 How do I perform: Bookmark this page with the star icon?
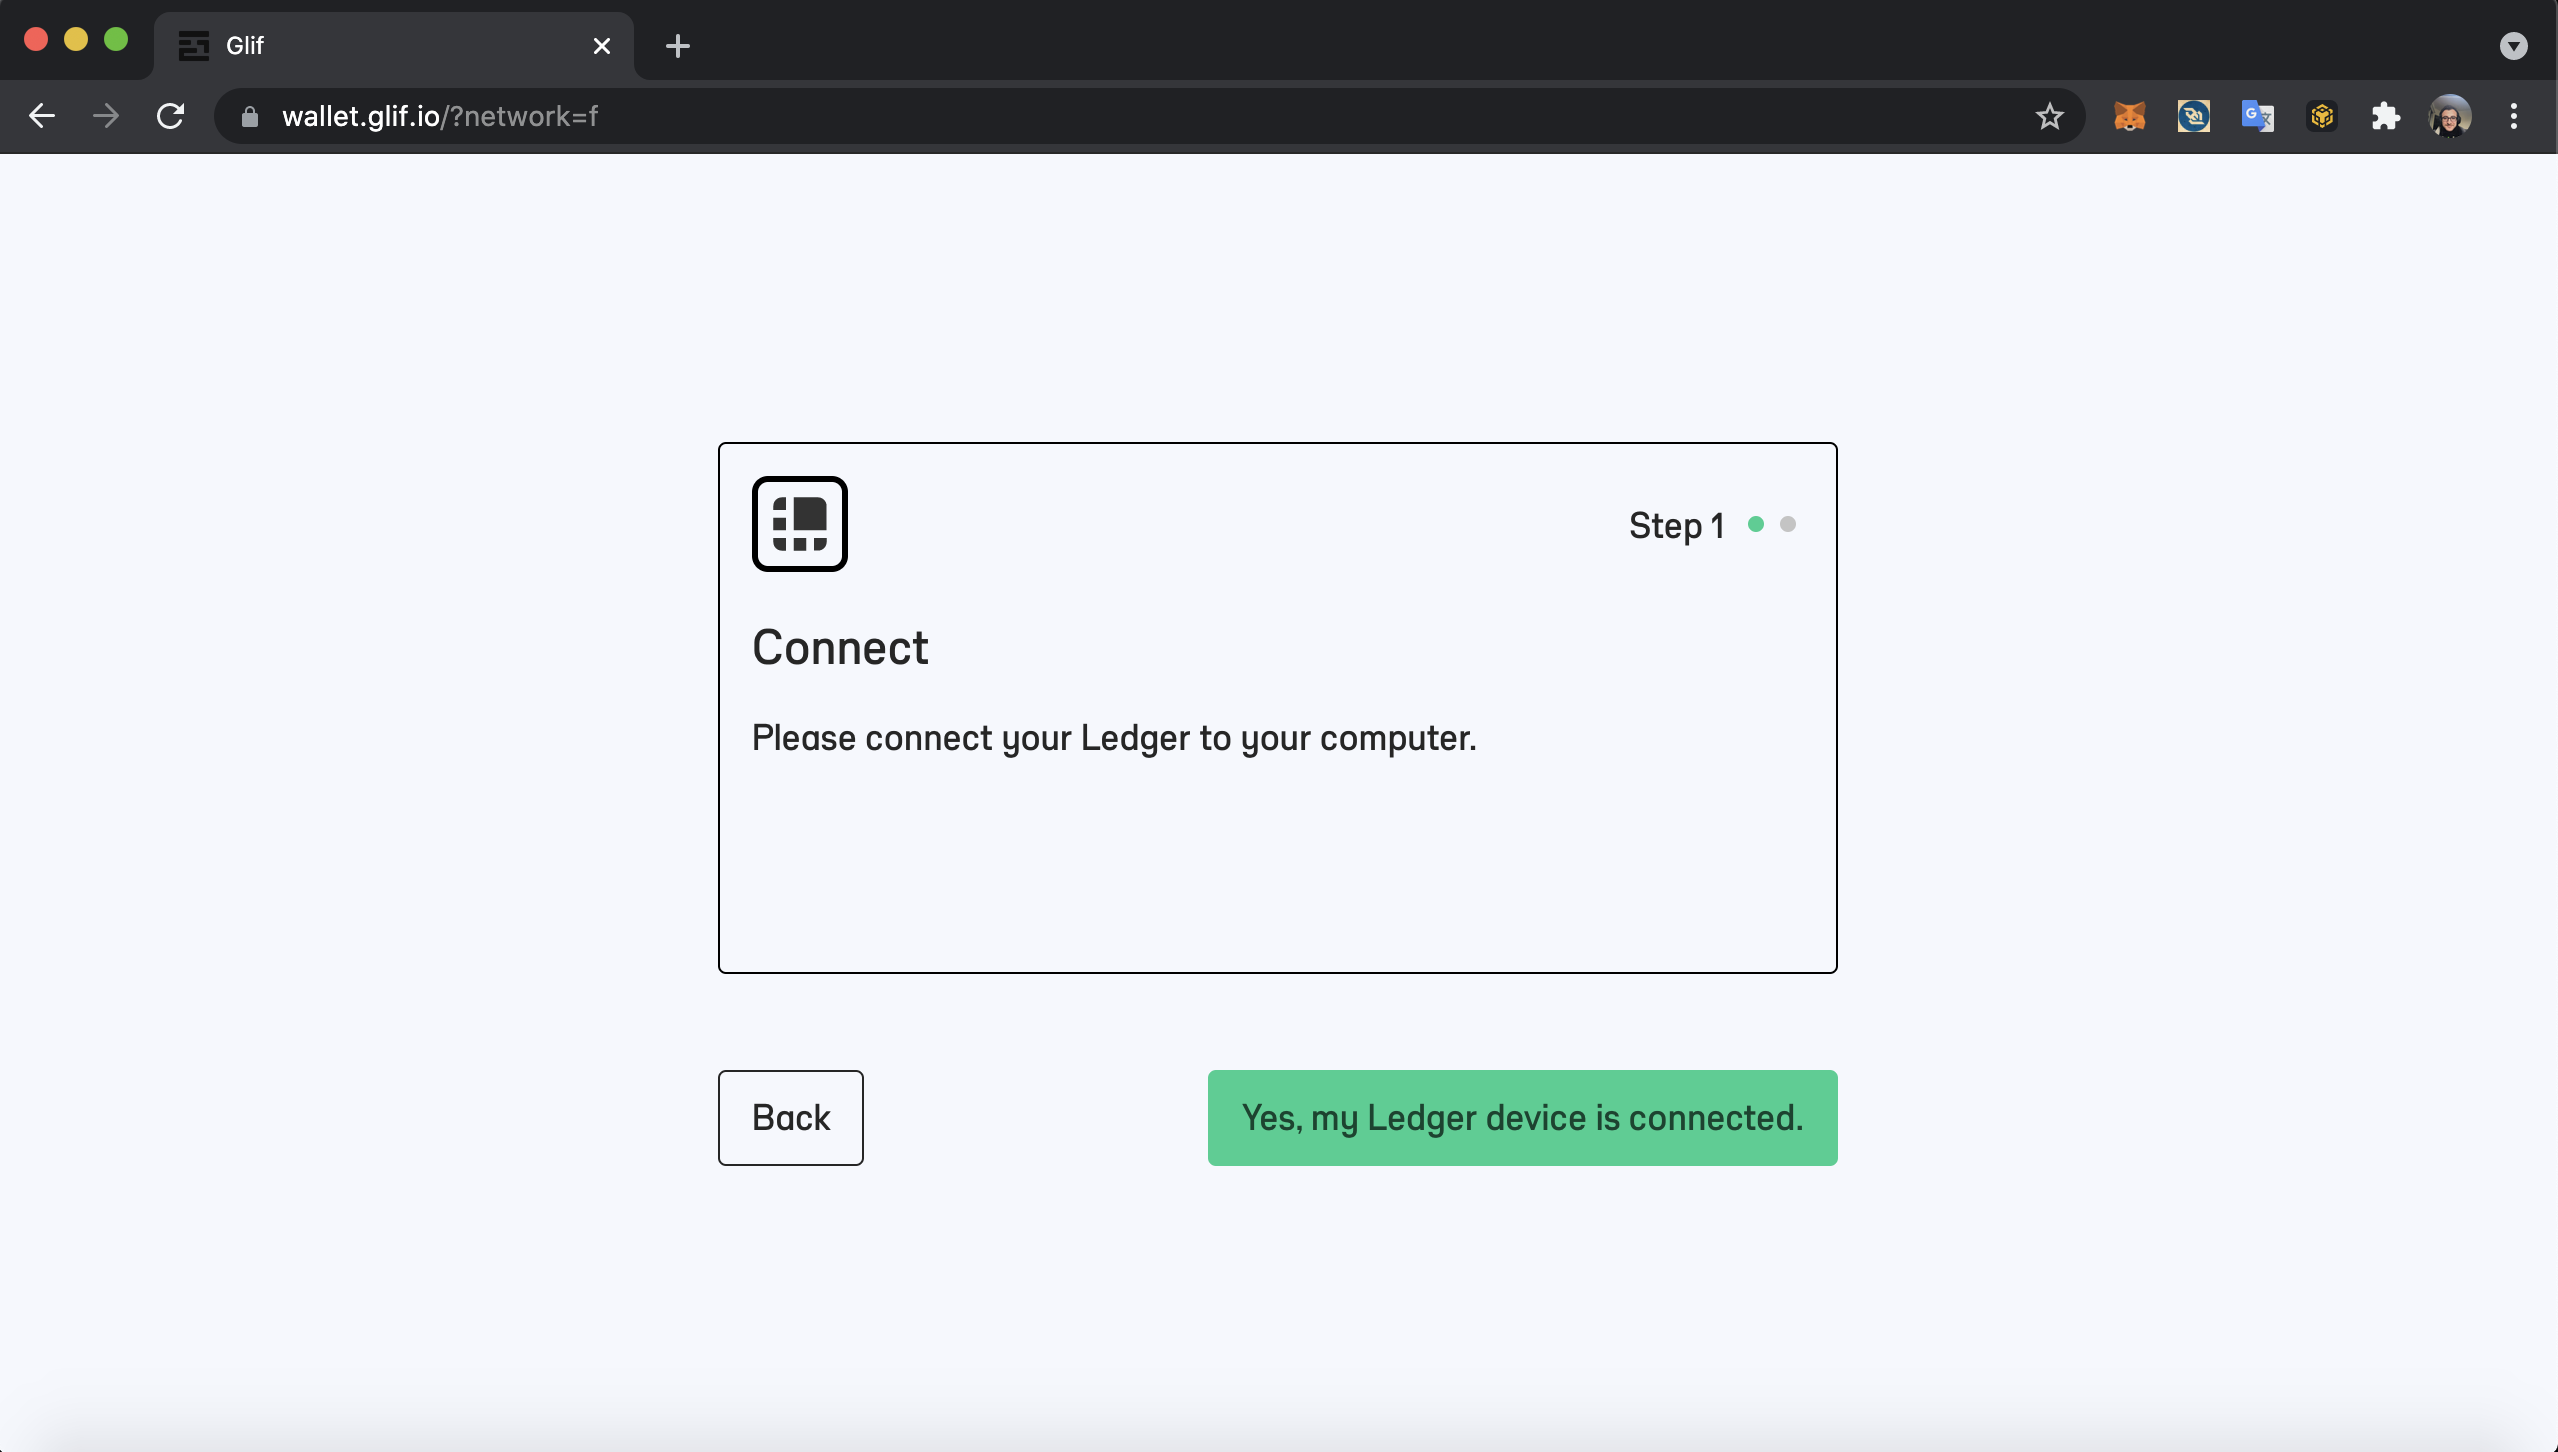pyautogui.click(x=2049, y=116)
